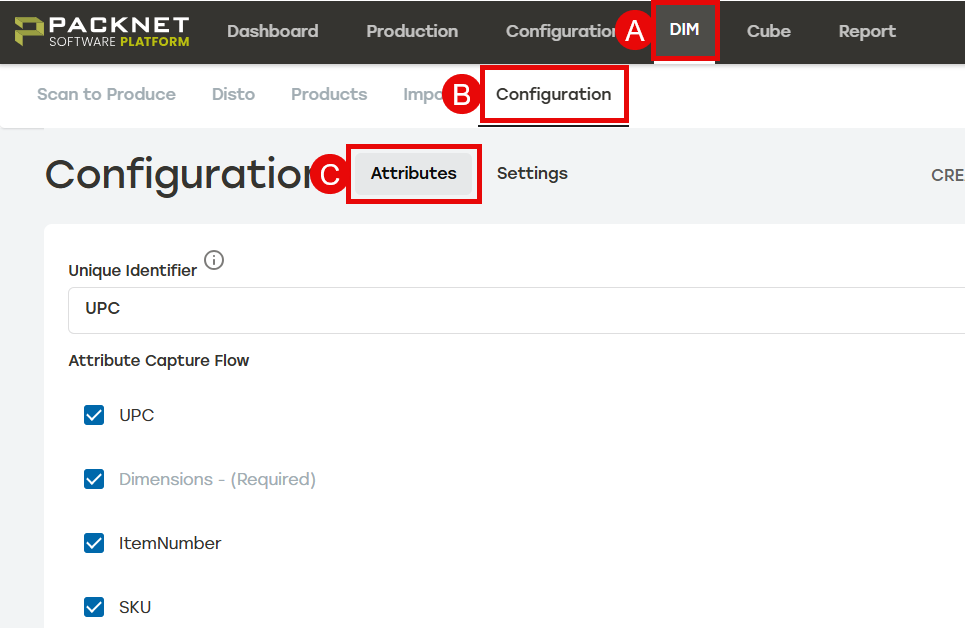Open the Report section

tap(866, 31)
